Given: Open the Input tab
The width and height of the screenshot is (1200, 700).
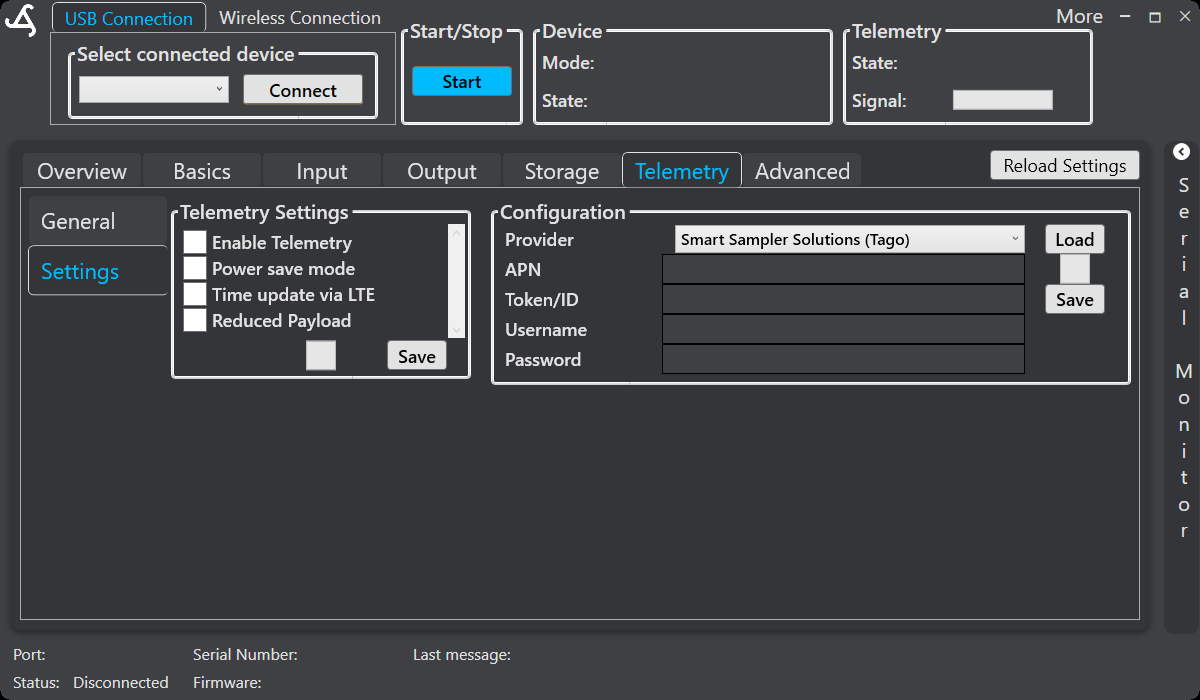Looking at the screenshot, I should 322,171.
